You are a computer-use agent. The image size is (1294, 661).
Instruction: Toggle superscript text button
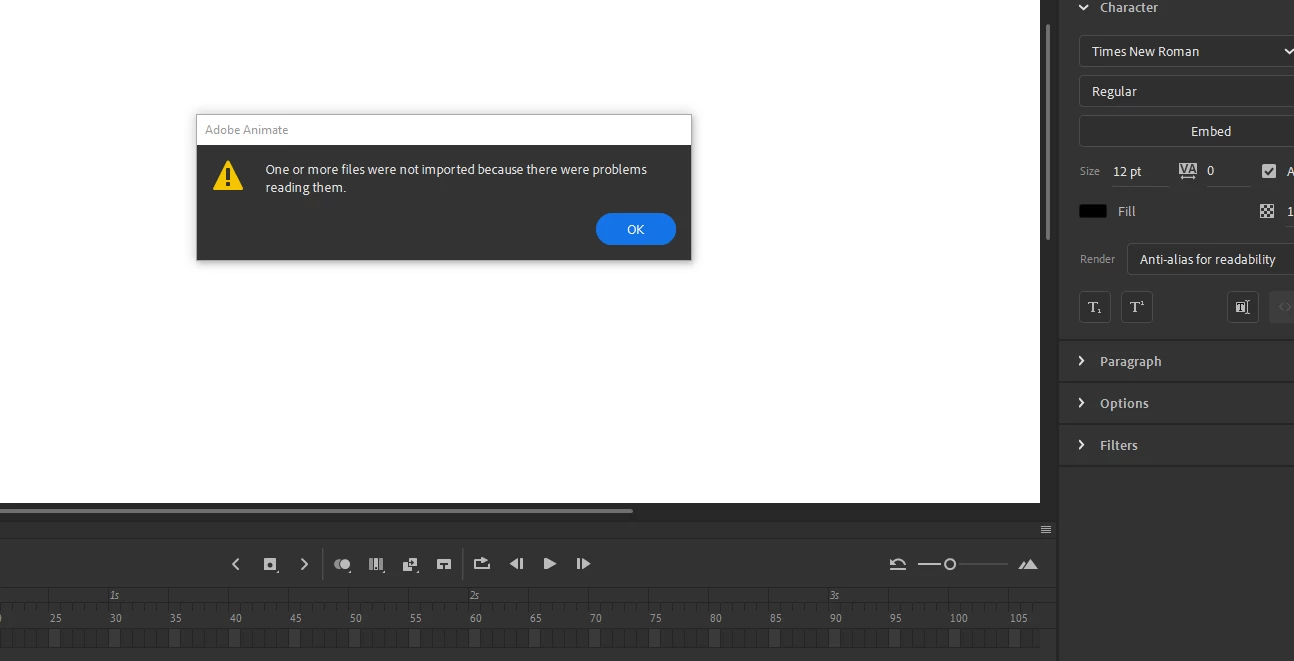point(1137,307)
